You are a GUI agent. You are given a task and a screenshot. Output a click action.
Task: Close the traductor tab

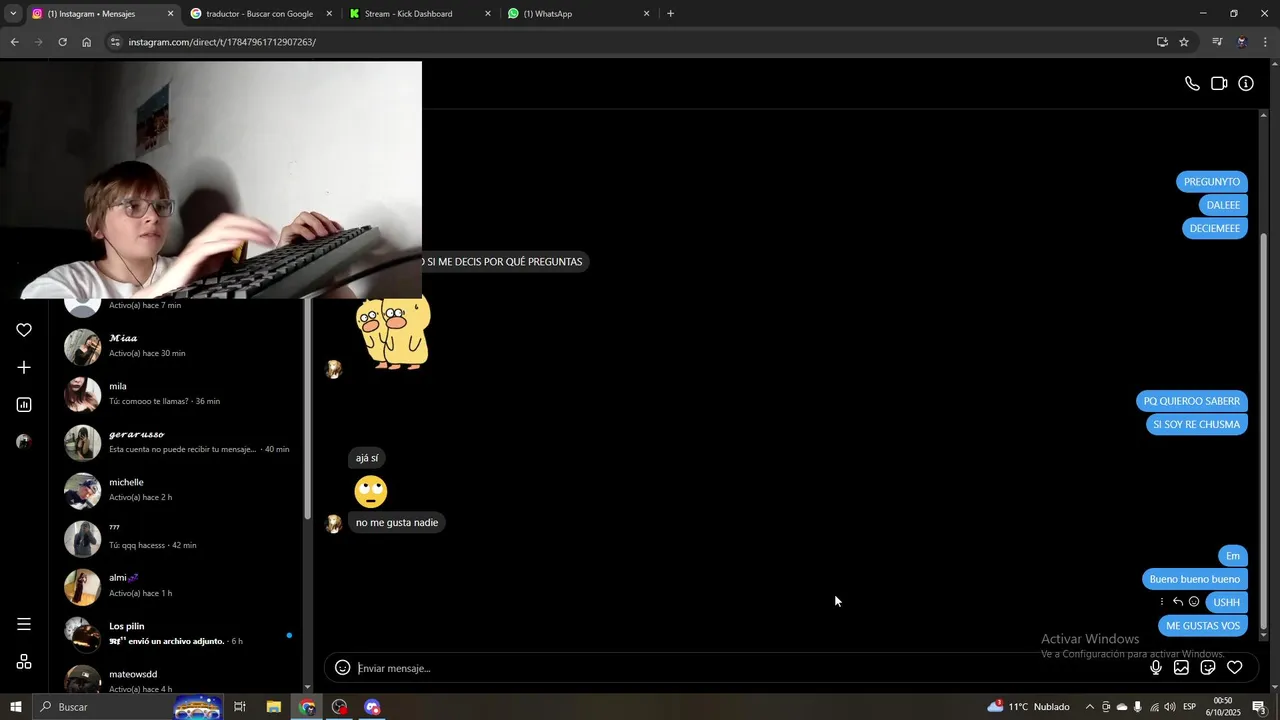point(329,14)
